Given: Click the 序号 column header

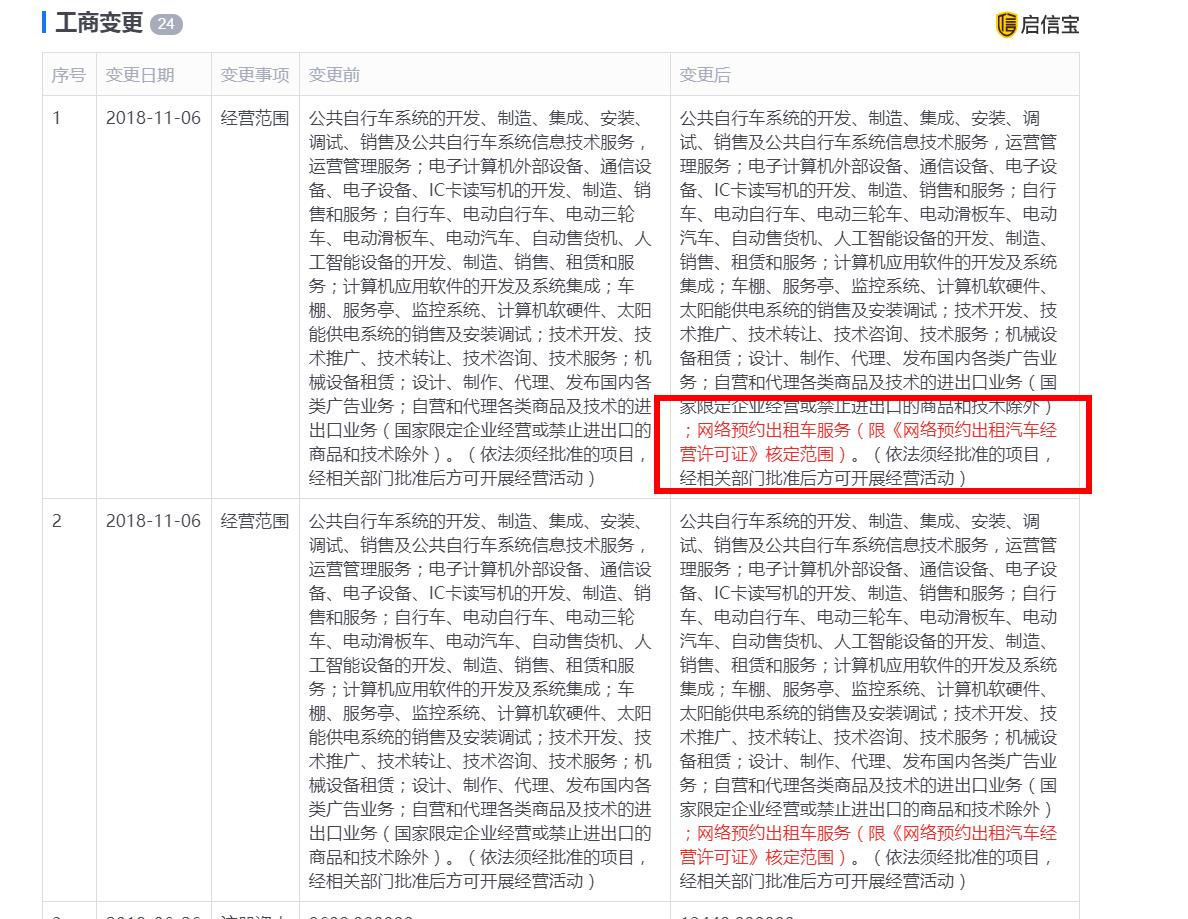Looking at the screenshot, I should pyautogui.click(x=68, y=75).
